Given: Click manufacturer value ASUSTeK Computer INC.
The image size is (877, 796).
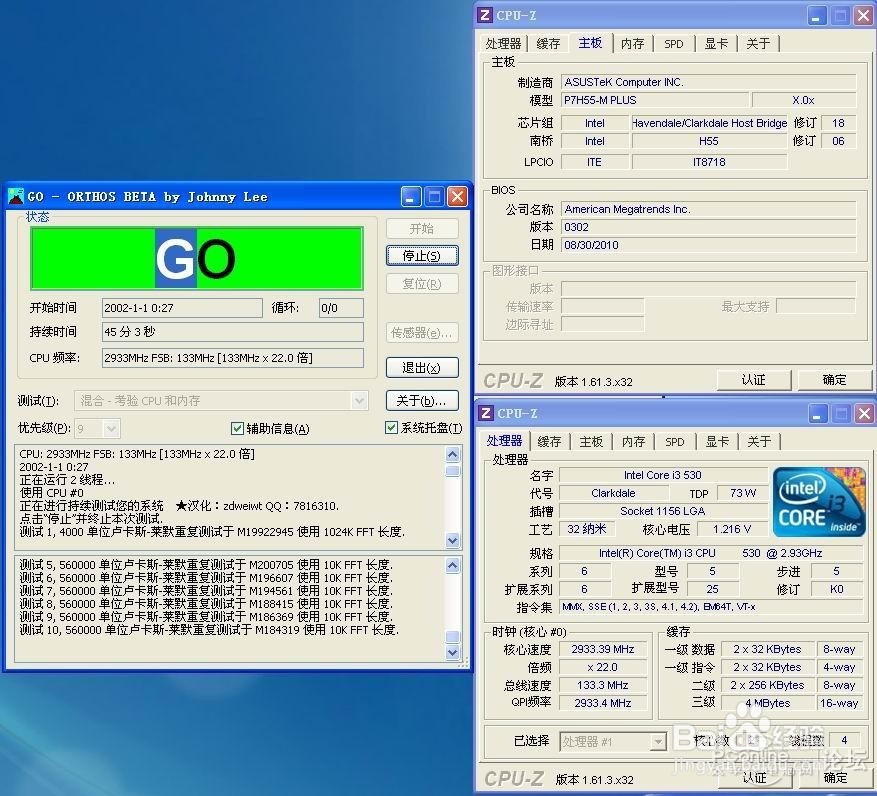Looking at the screenshot, I should (708, 82).
